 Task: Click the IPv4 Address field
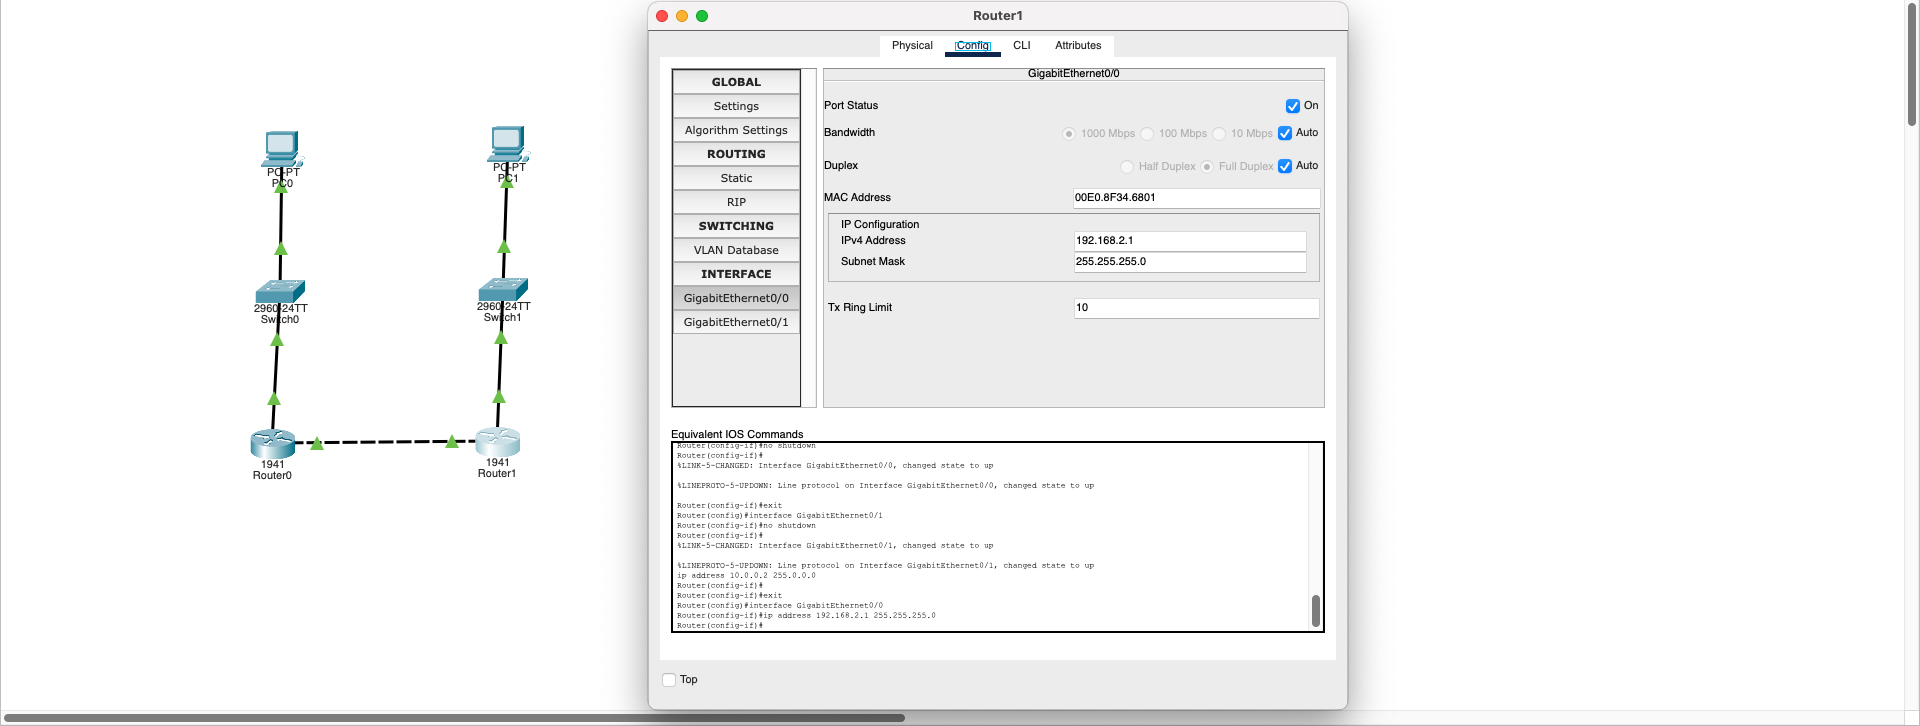pyautogui.click(x=1190, y=241)
